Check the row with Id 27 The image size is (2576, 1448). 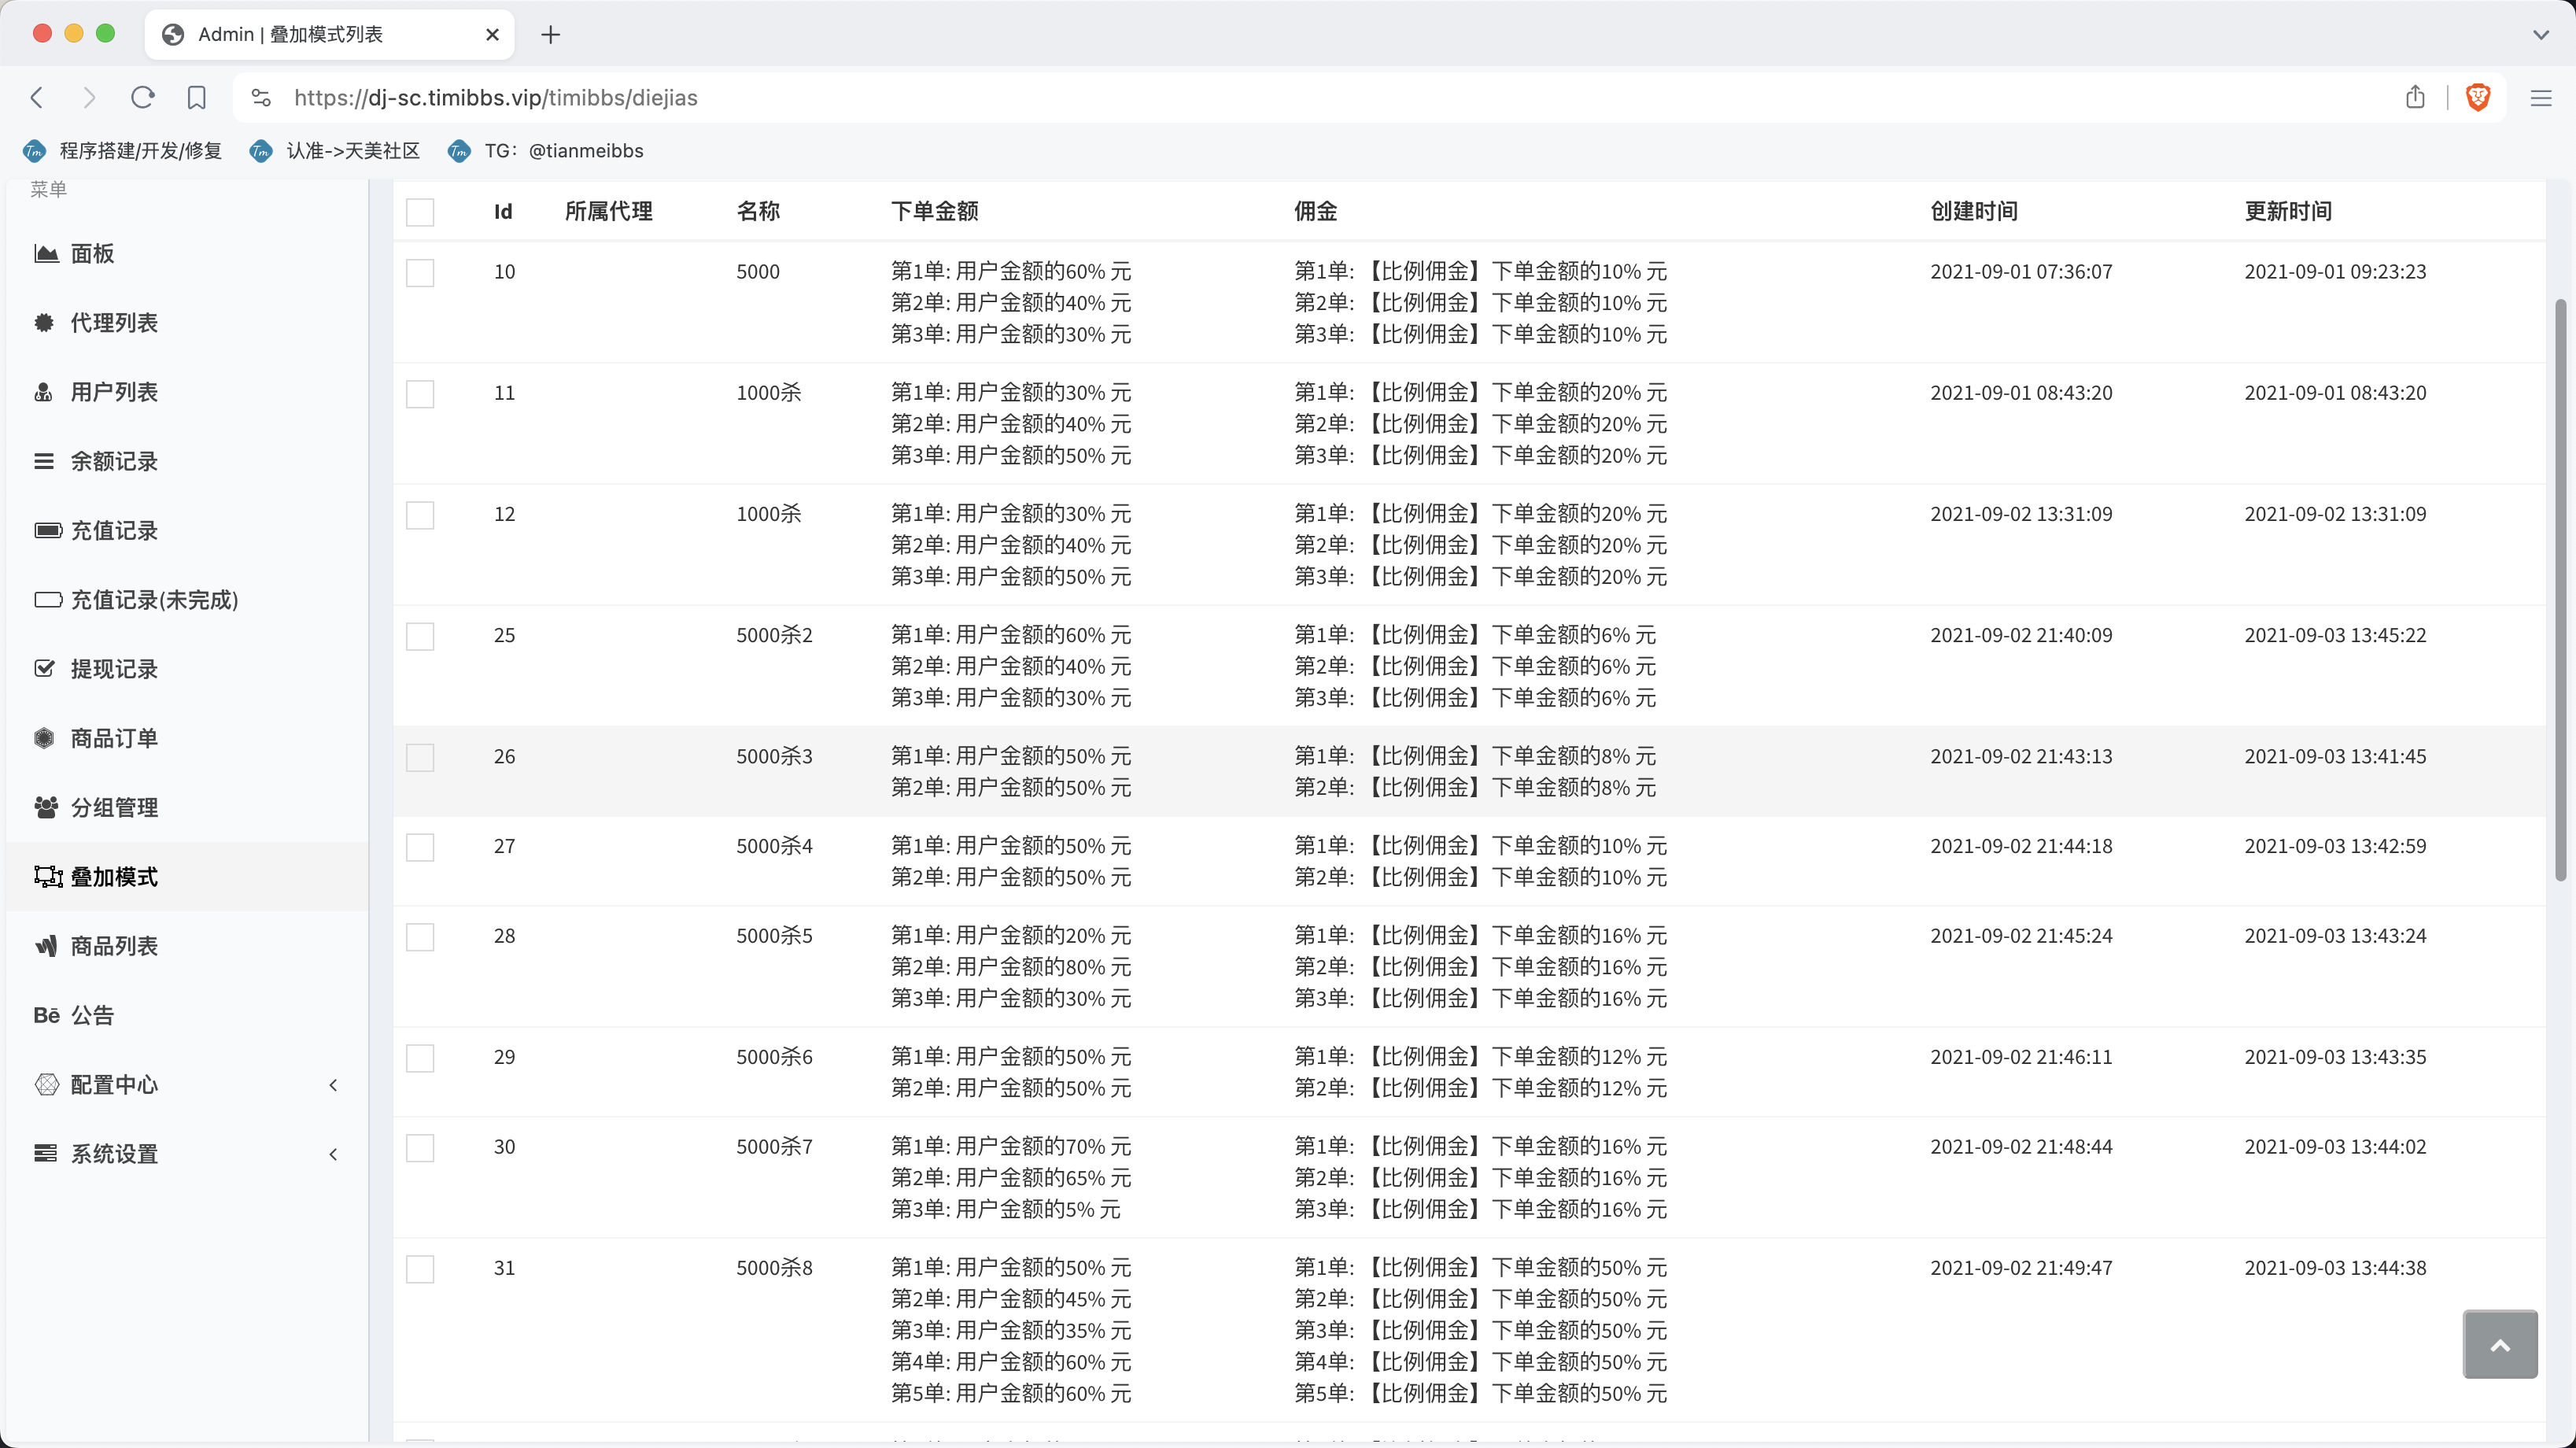(420, 847)
